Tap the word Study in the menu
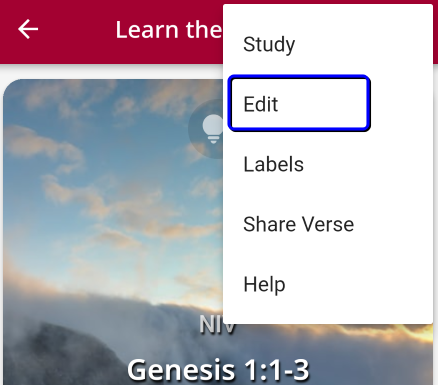Screen dimensions: 438x385 coord(269,44)
